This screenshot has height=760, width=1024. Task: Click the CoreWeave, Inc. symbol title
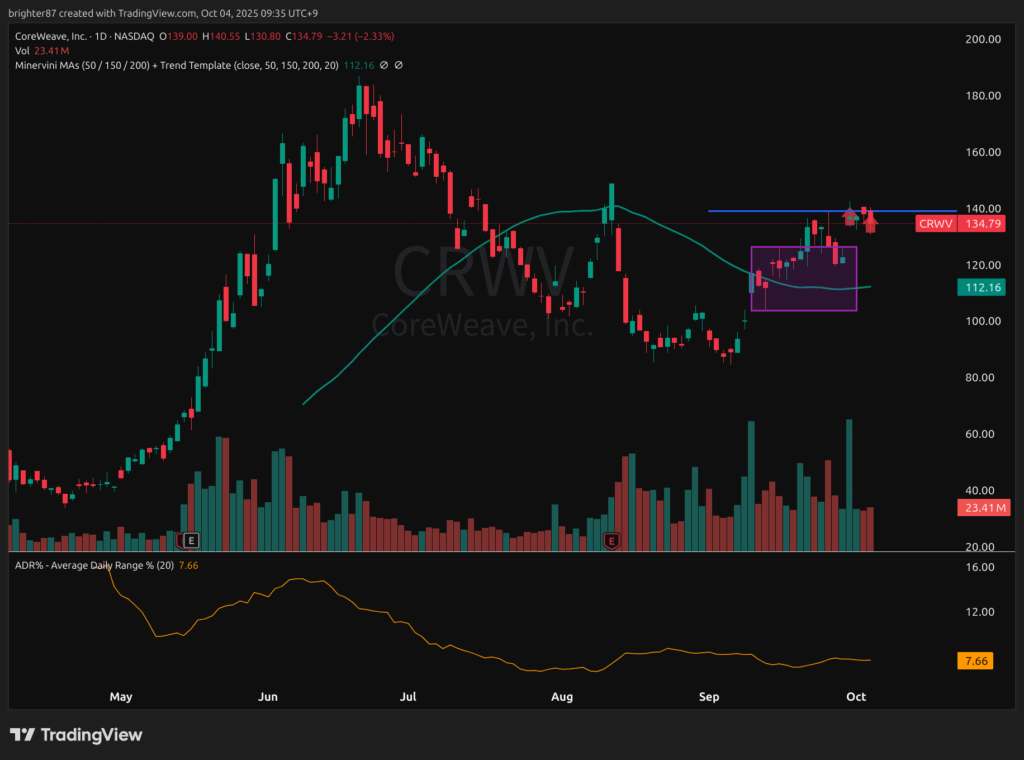52,36
